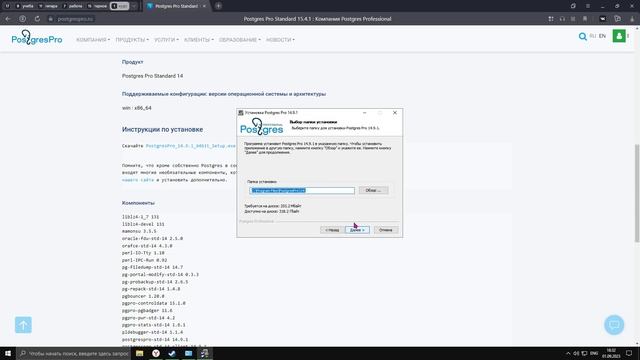
Task: Open new browser tab with plus
Action: pos(218,6)
